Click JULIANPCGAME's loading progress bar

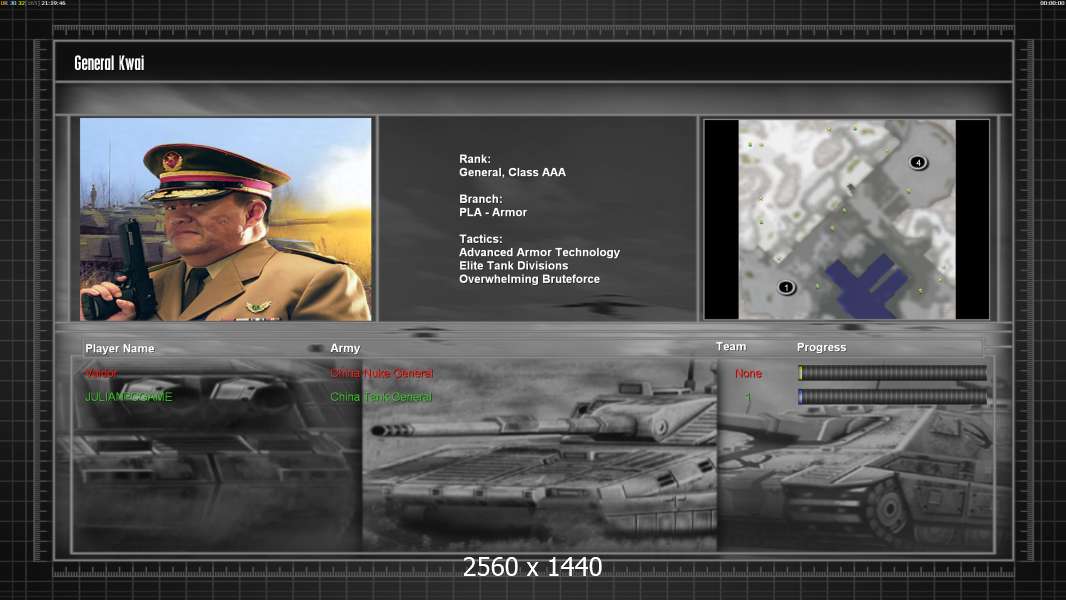pos(892,397)
